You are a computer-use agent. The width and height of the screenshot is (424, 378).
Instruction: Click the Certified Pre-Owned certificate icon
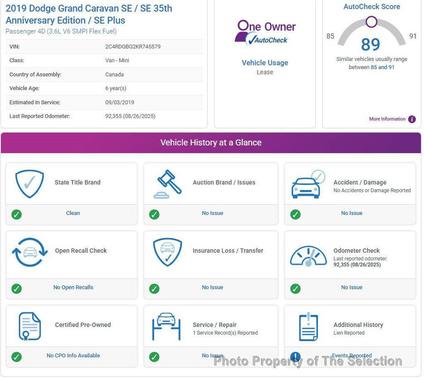coord(30,326)
